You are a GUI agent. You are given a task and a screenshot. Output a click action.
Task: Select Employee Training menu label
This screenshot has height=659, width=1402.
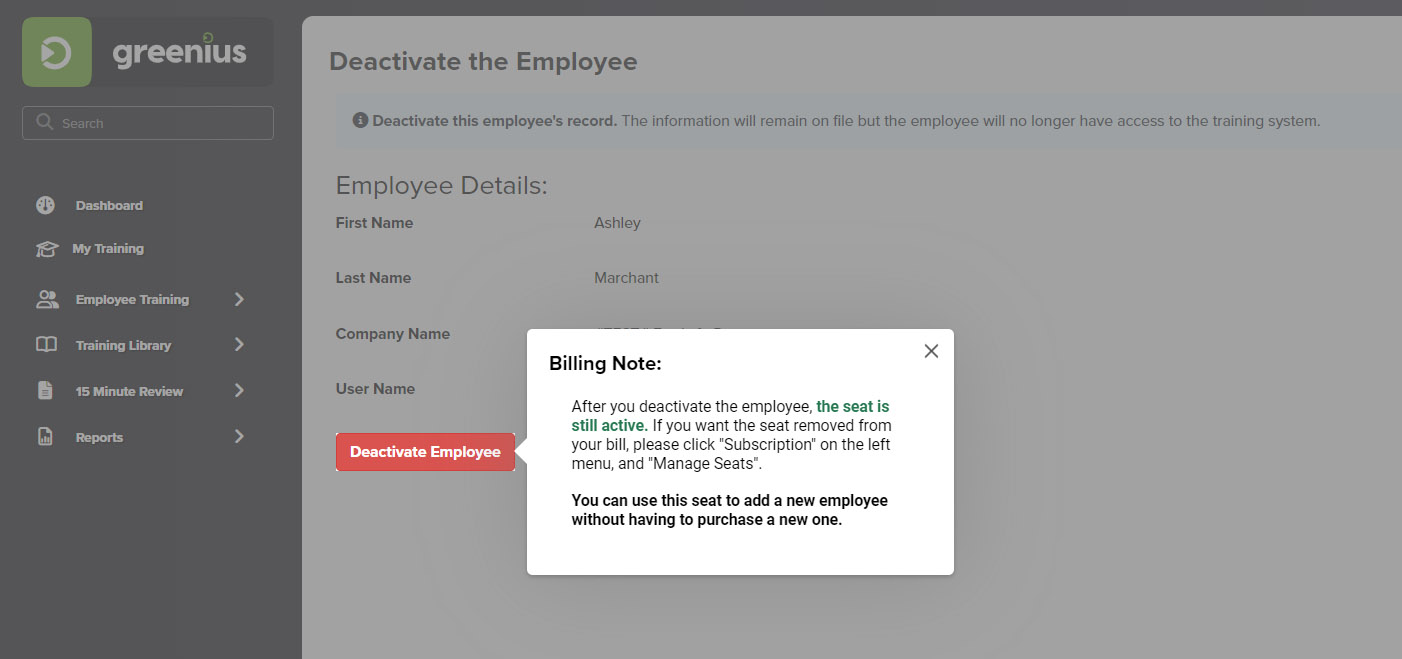[132, 299]
